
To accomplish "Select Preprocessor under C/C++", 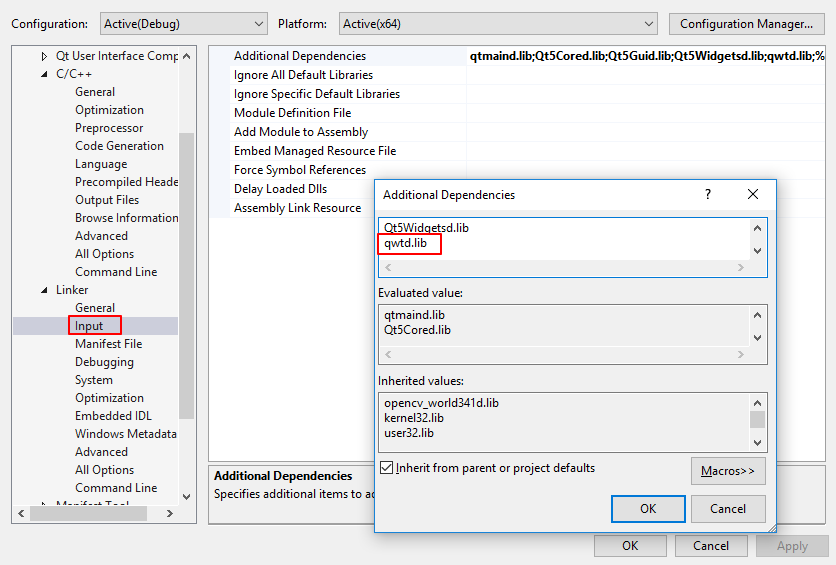I will coord(108,128).
